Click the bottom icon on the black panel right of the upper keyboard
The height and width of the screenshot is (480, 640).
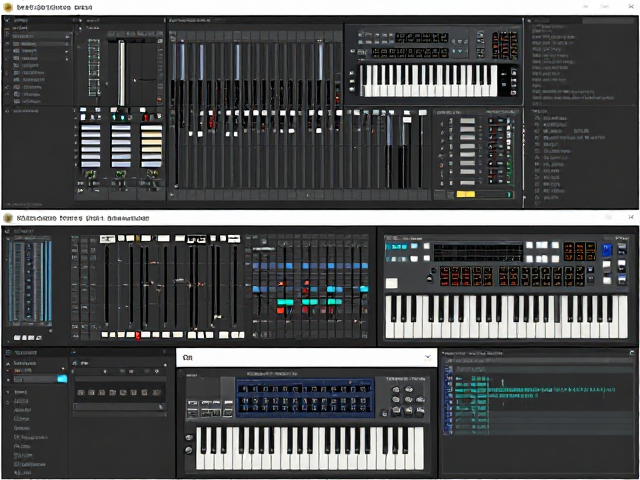click(513, 91)
